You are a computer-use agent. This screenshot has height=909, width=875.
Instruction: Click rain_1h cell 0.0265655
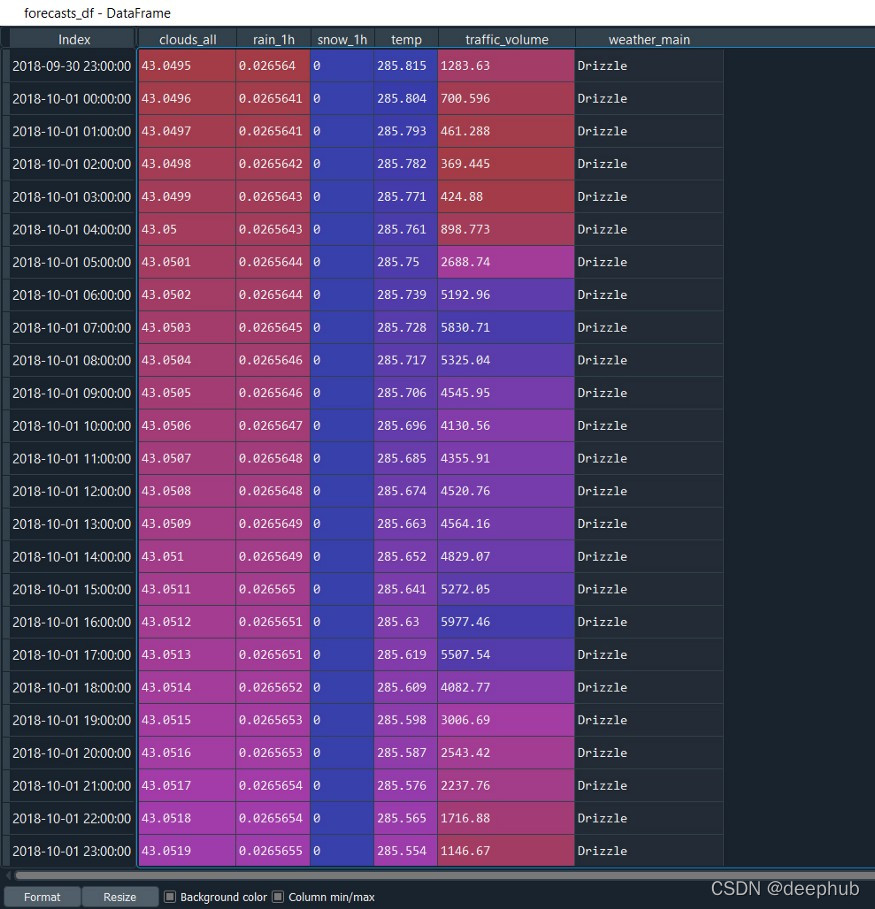click(273, 851)
